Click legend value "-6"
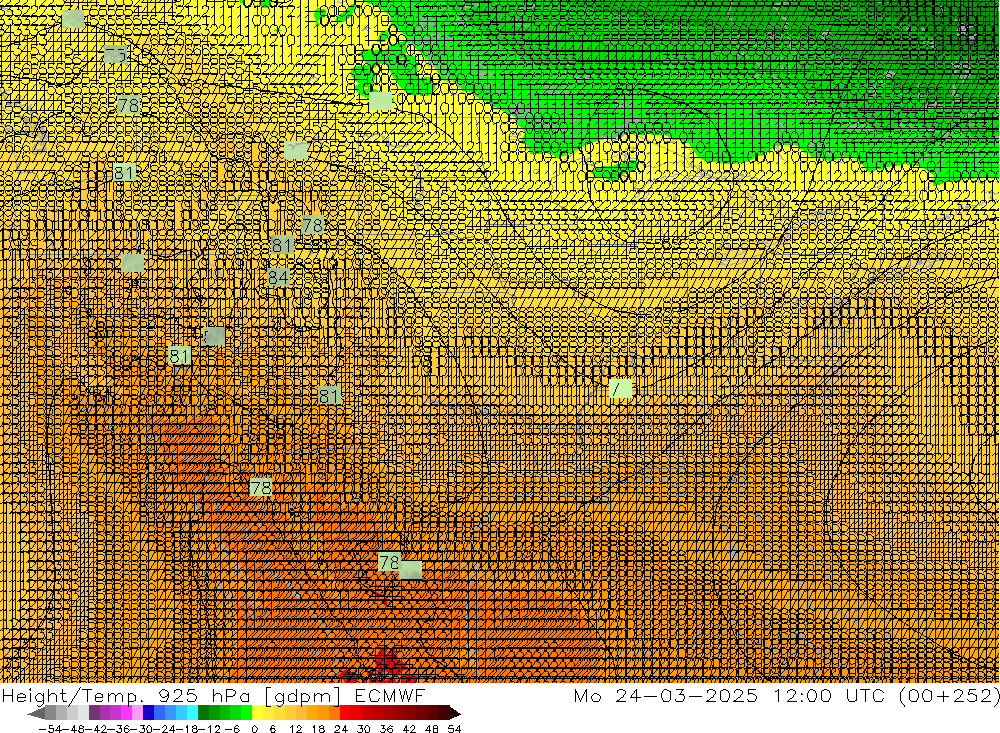1000x733 pixels. coord(232,729)
